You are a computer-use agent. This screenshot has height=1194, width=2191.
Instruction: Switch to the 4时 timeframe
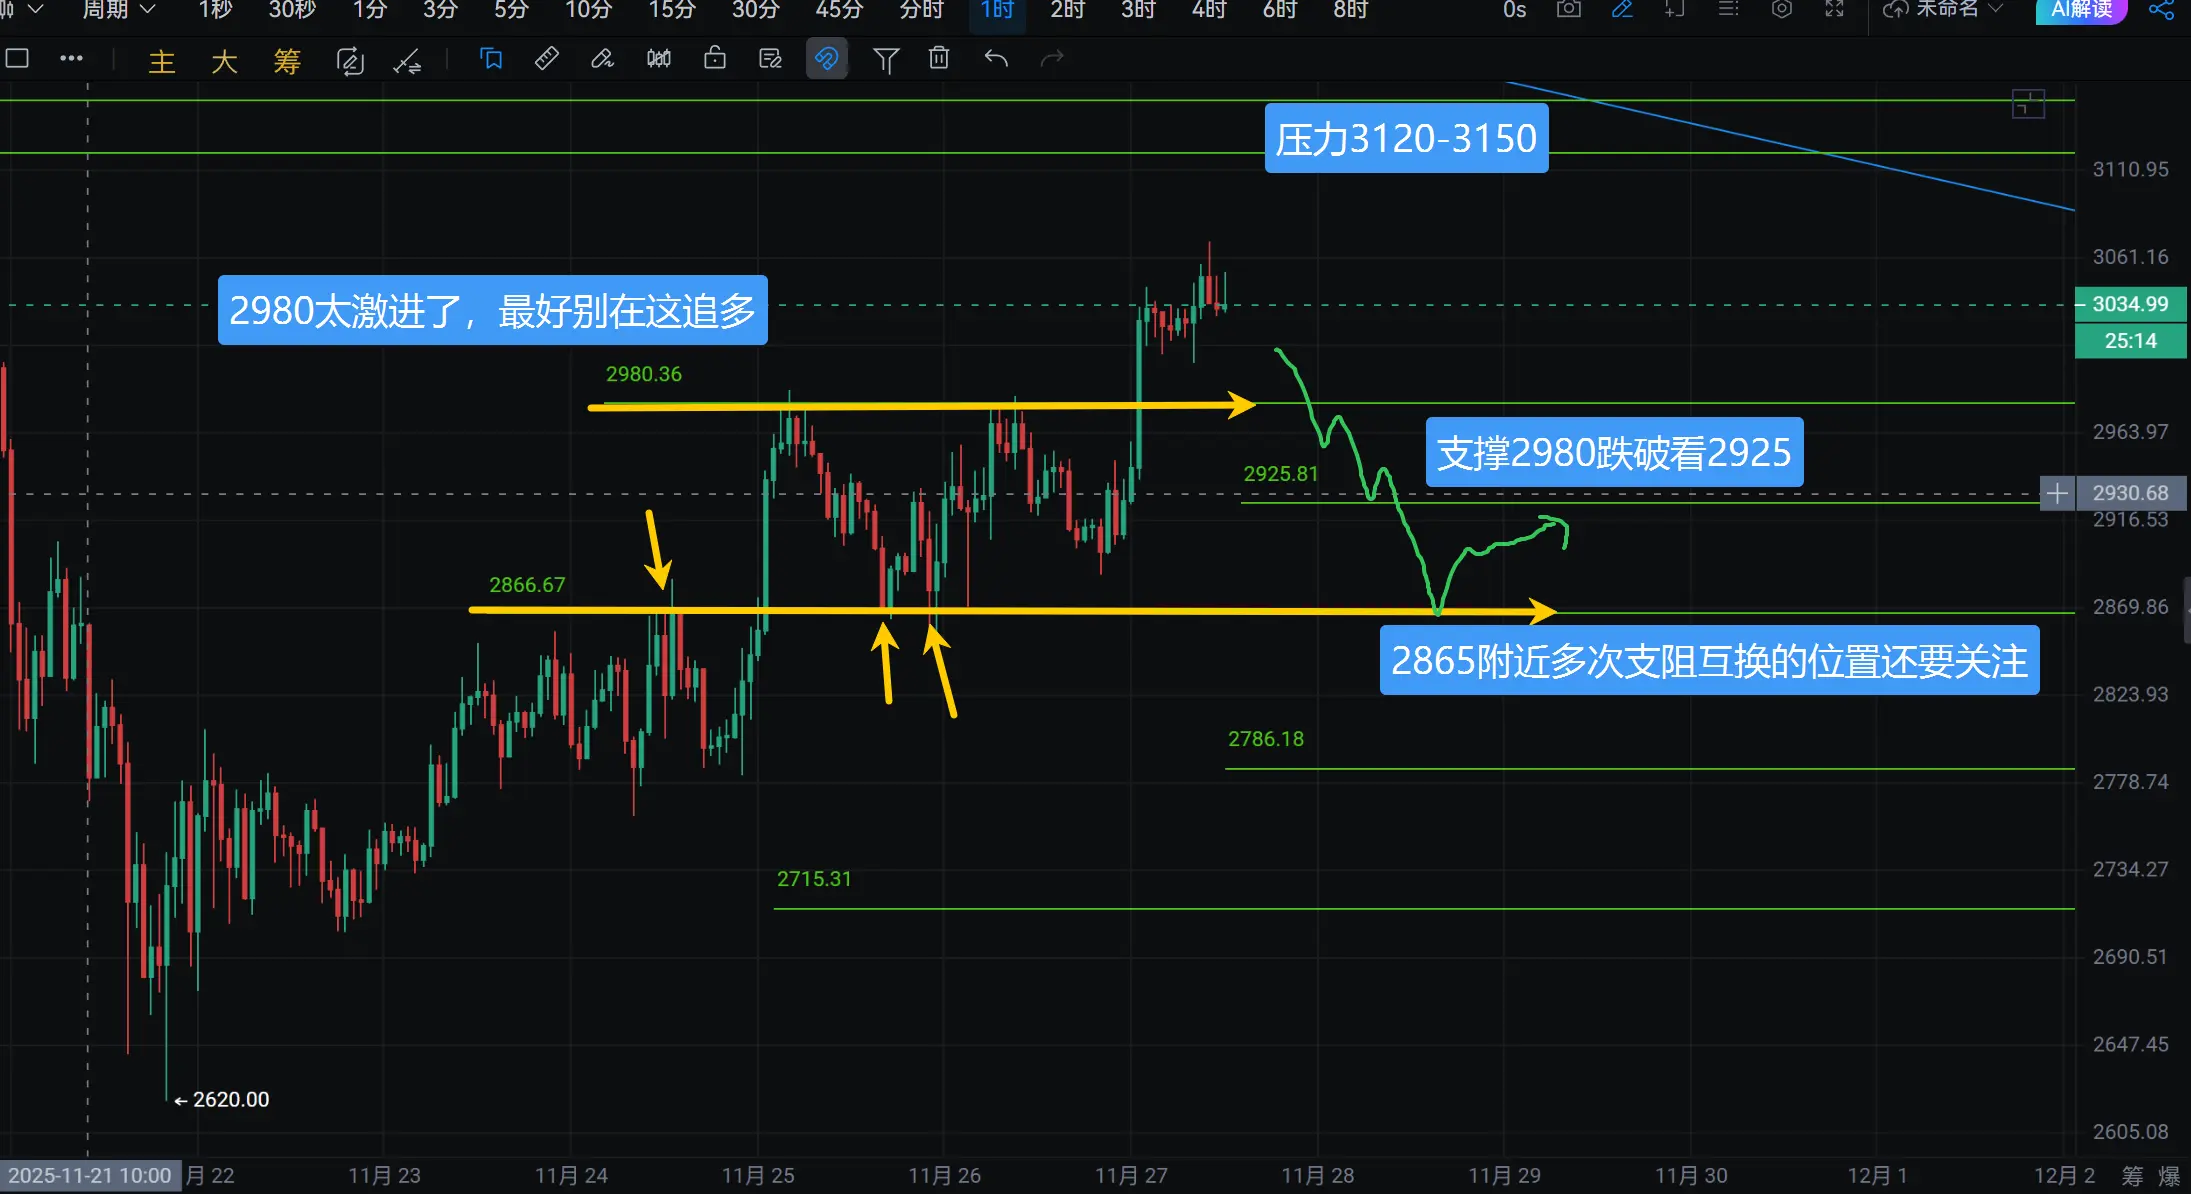point(1208,10)
